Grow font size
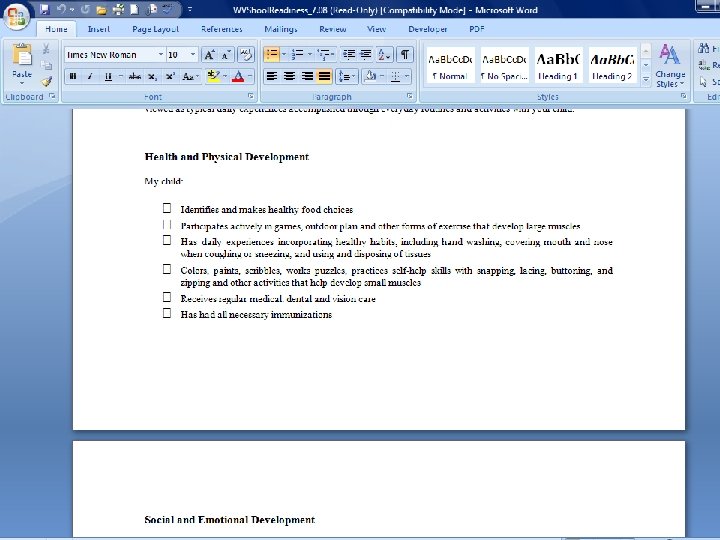Image resolution: width=720 pixels, height=540 pixels. point(209,55)
